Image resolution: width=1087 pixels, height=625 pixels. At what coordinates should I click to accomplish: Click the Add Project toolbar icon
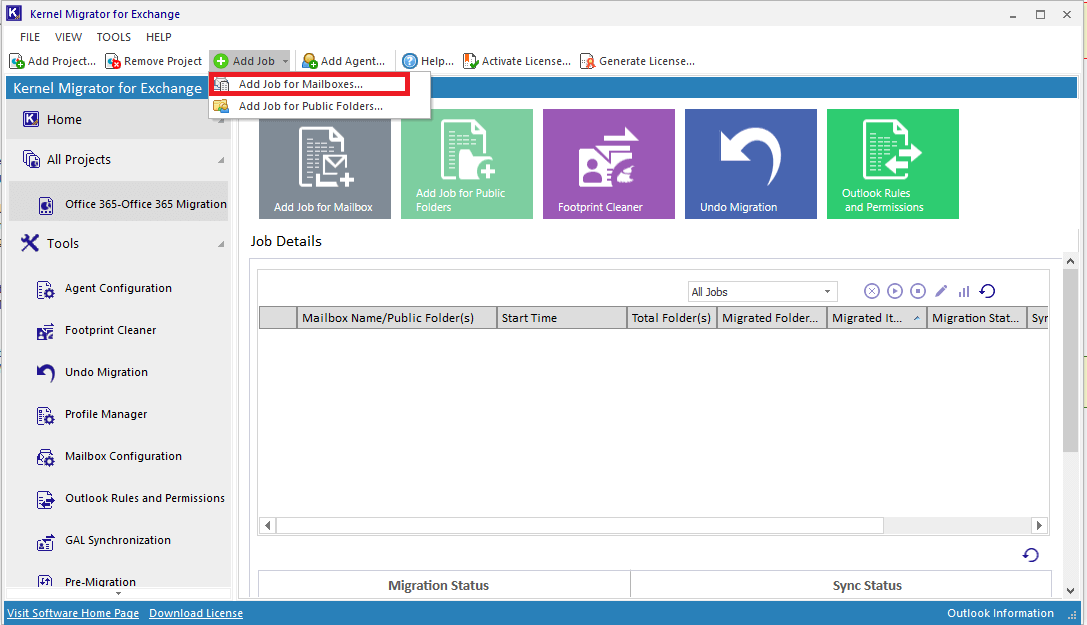pos(17,61)
